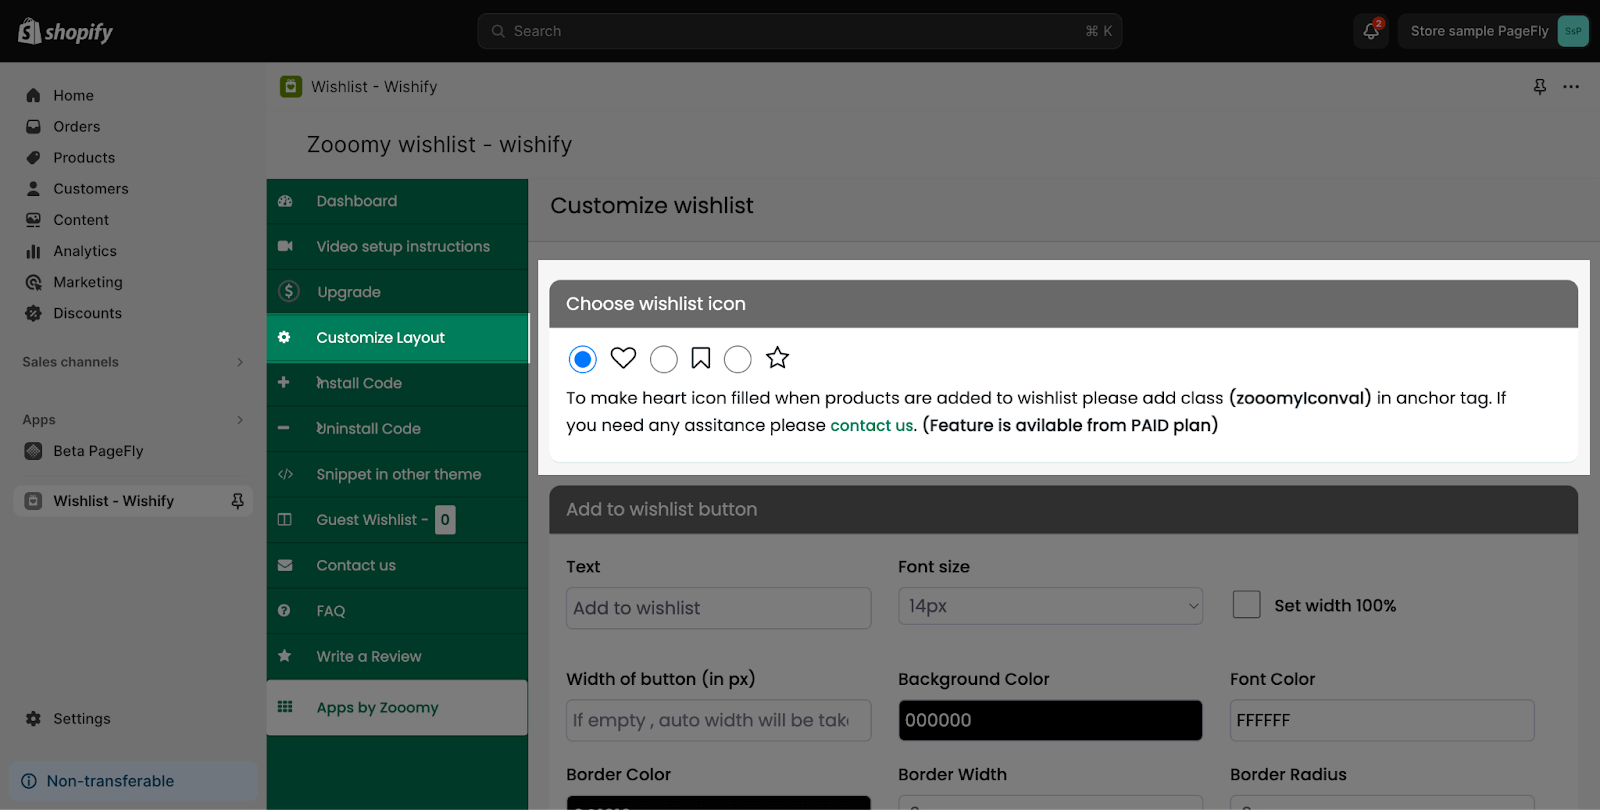Open Guest Wishlist menu item

tap(397, 520)
